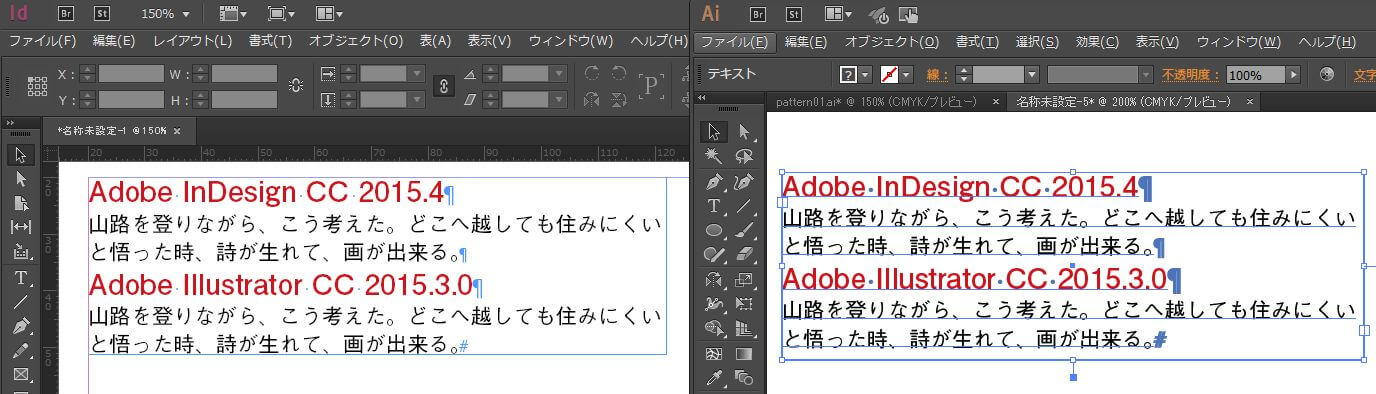Open InDesign screen mode dropdown
The width and height of the screenshot is (1376, 394).
tap(281, 14)
